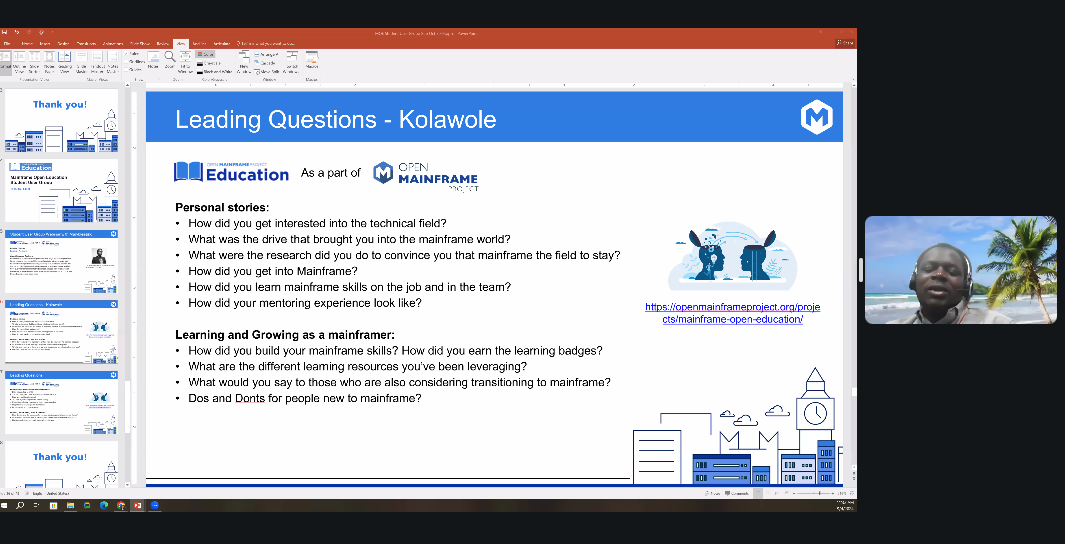This screenshot has height=544, width=1065.
Task: Select Grayscale display mode
Action: tap(209, 63)
